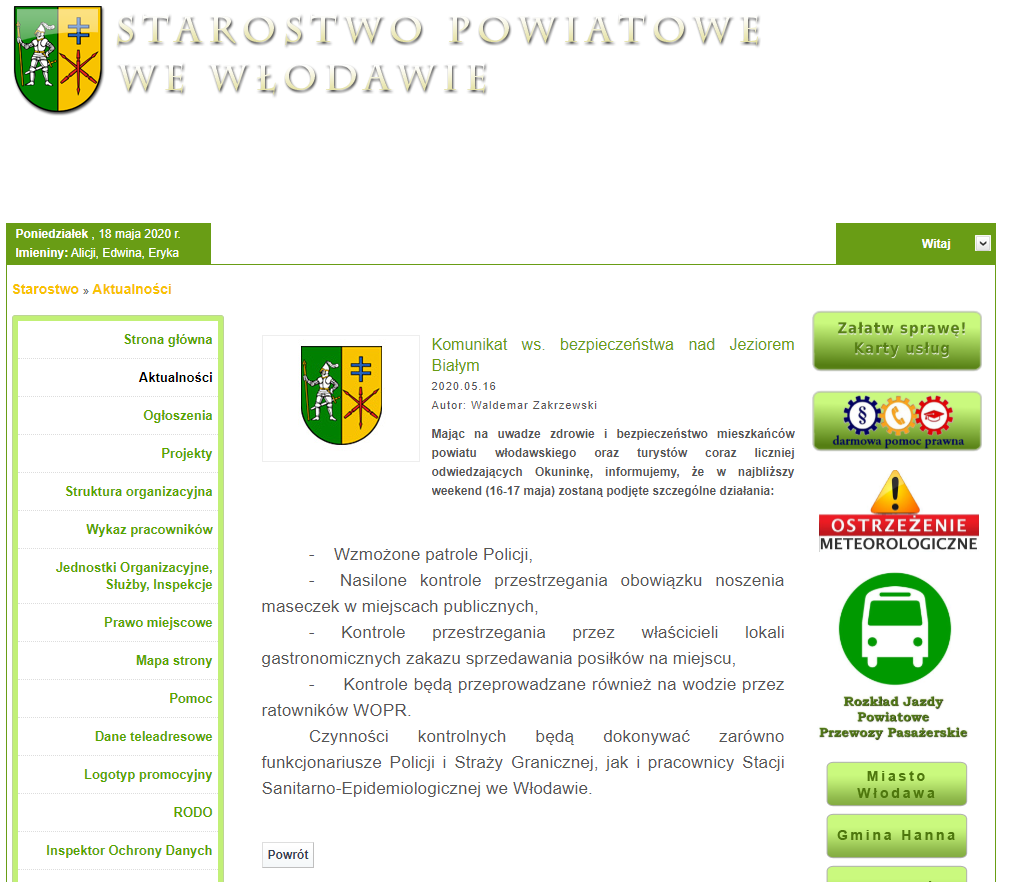Open the darmowa pomoc prawna banner
1011x882 pixels.
click(x=896, y=421)
